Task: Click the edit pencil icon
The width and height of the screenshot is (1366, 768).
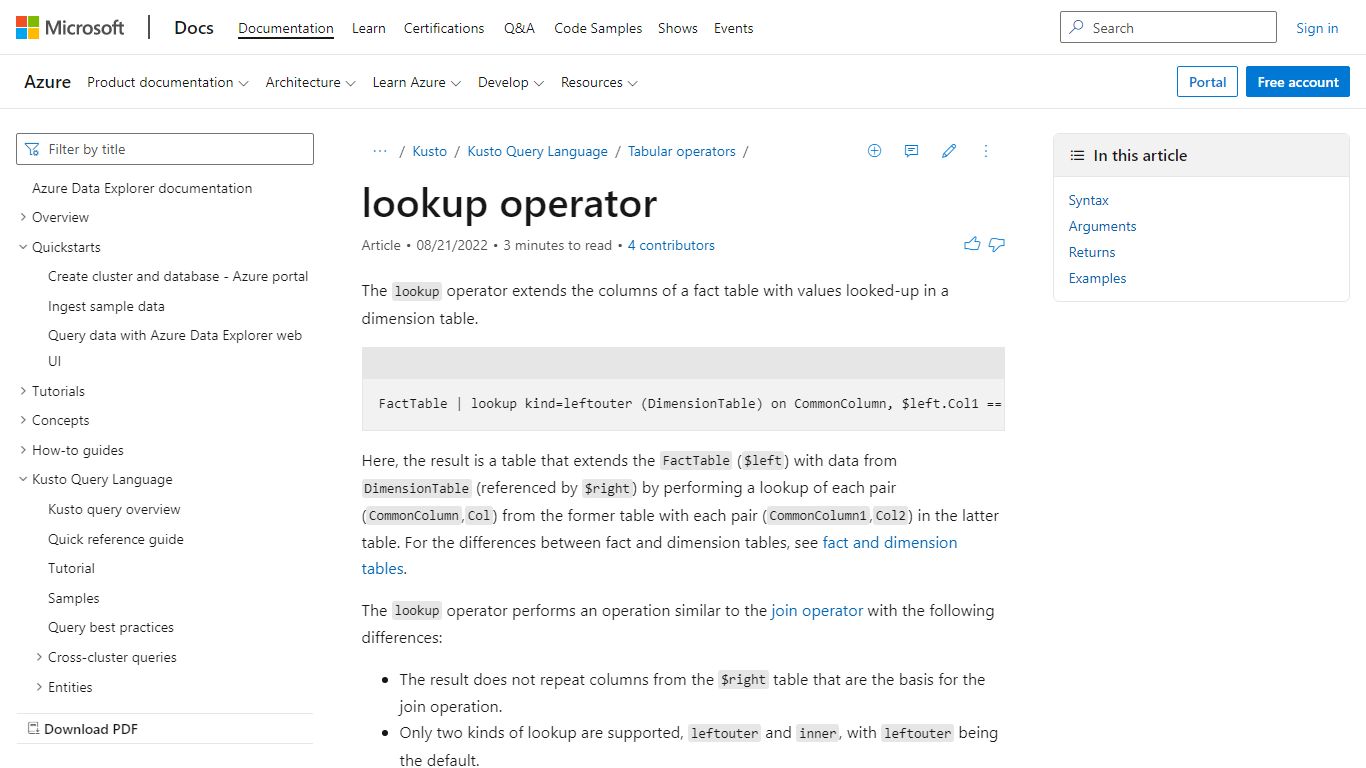Action: [949, 151]
